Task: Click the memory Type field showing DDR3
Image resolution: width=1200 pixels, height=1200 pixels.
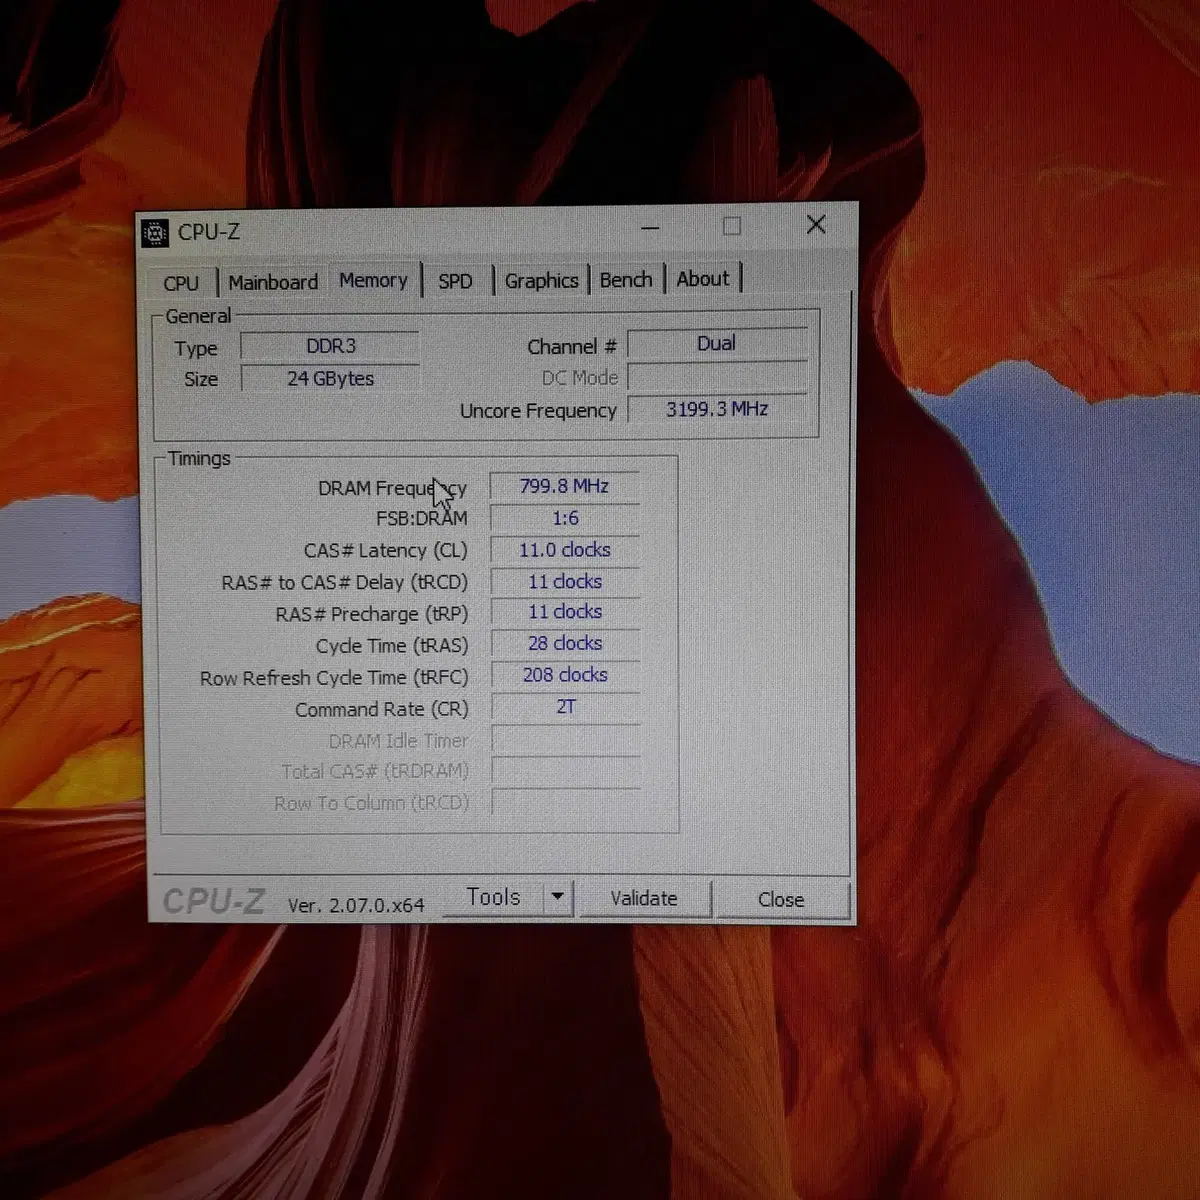Action: 330,346
